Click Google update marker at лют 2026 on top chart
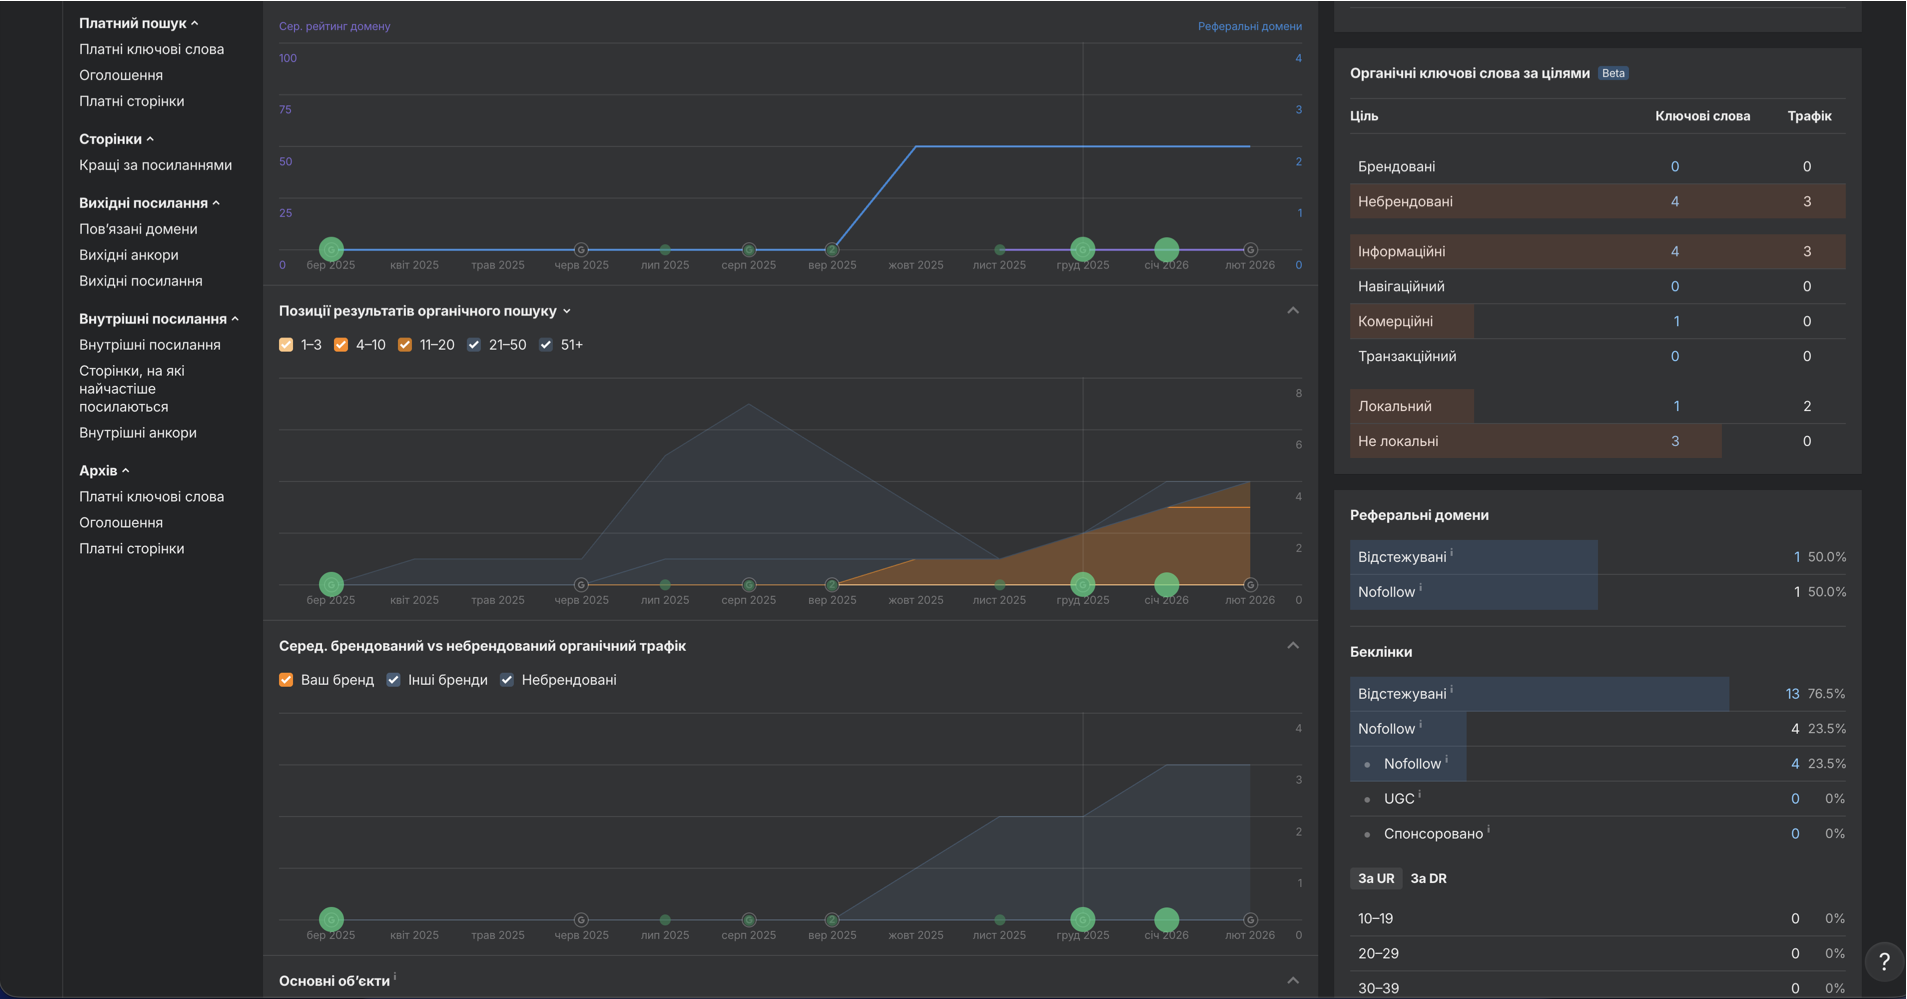Screen dimensions: 1907x999 [1250, 250]
